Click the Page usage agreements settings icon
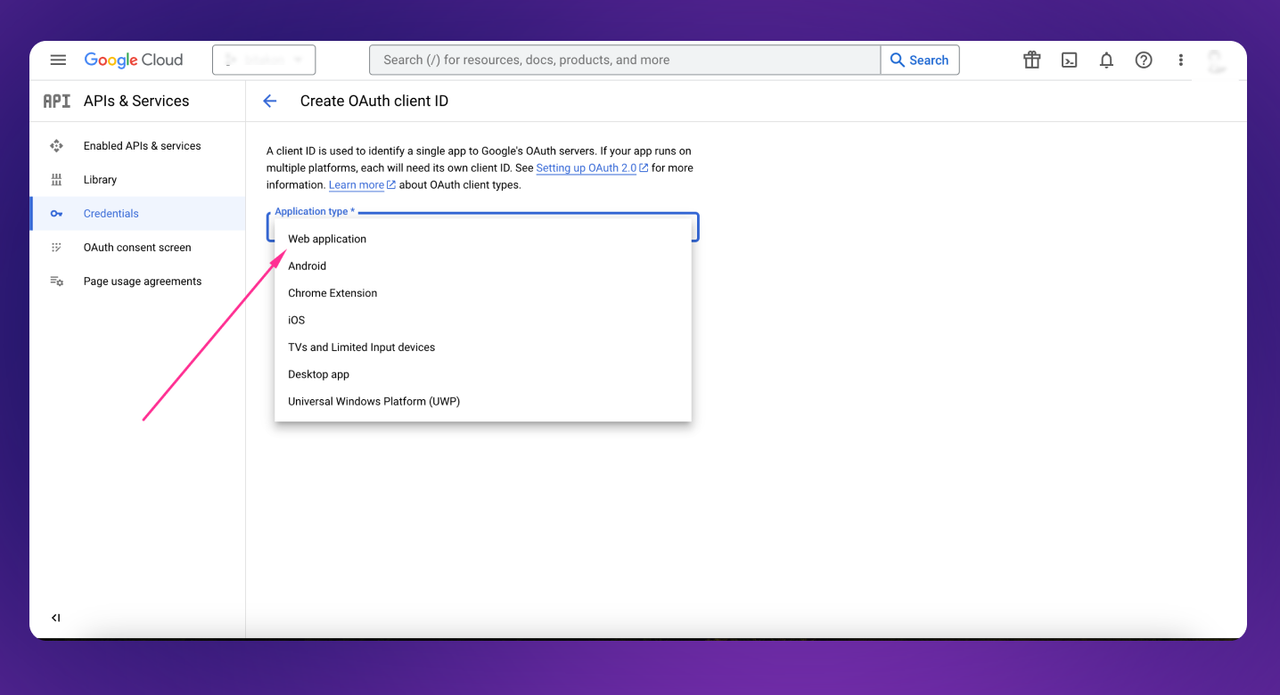The height and width of the screenshot is (695, 1280). [x=57, y=282]
